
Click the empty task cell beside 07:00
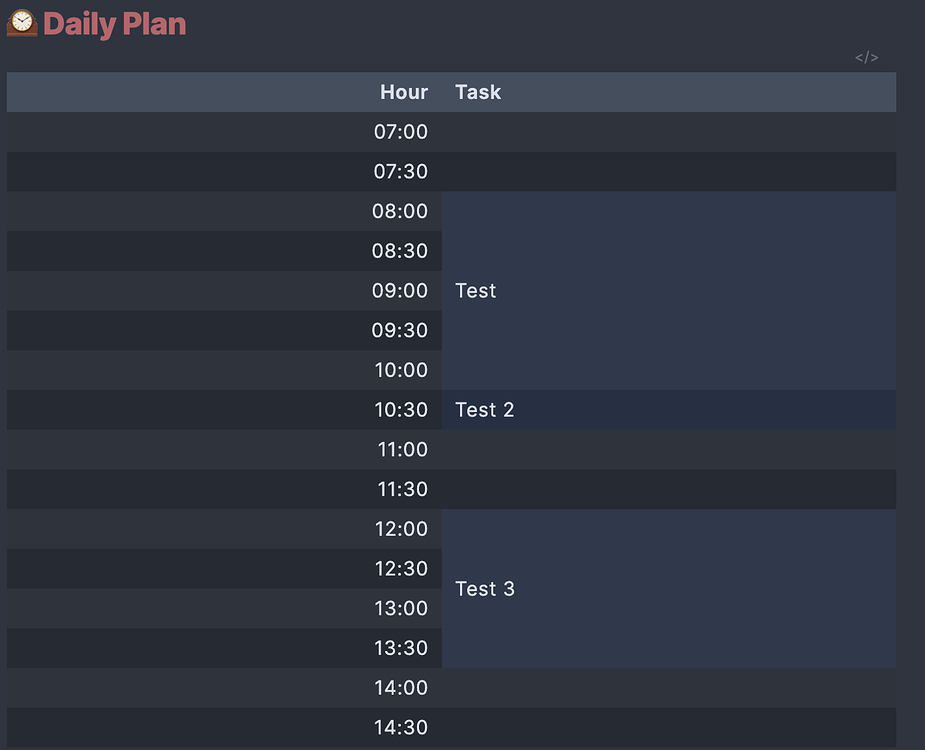(670, 131)
